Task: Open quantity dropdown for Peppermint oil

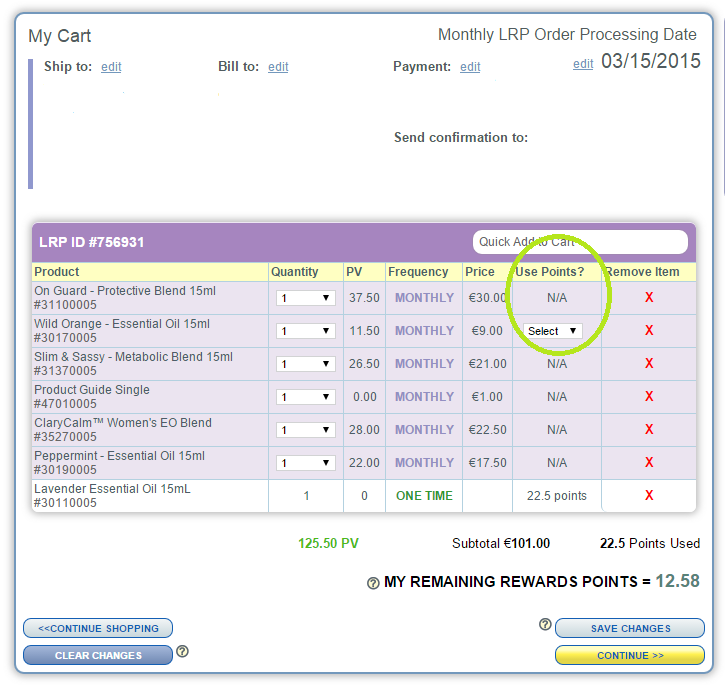Action: tap(306, 463)
